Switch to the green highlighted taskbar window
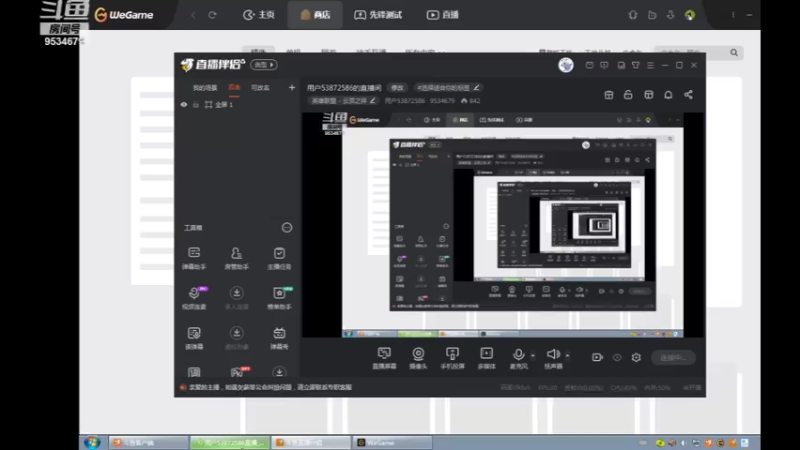Viewport: 800px width, 450px height. pyautogui.click(x=230, y=442)
